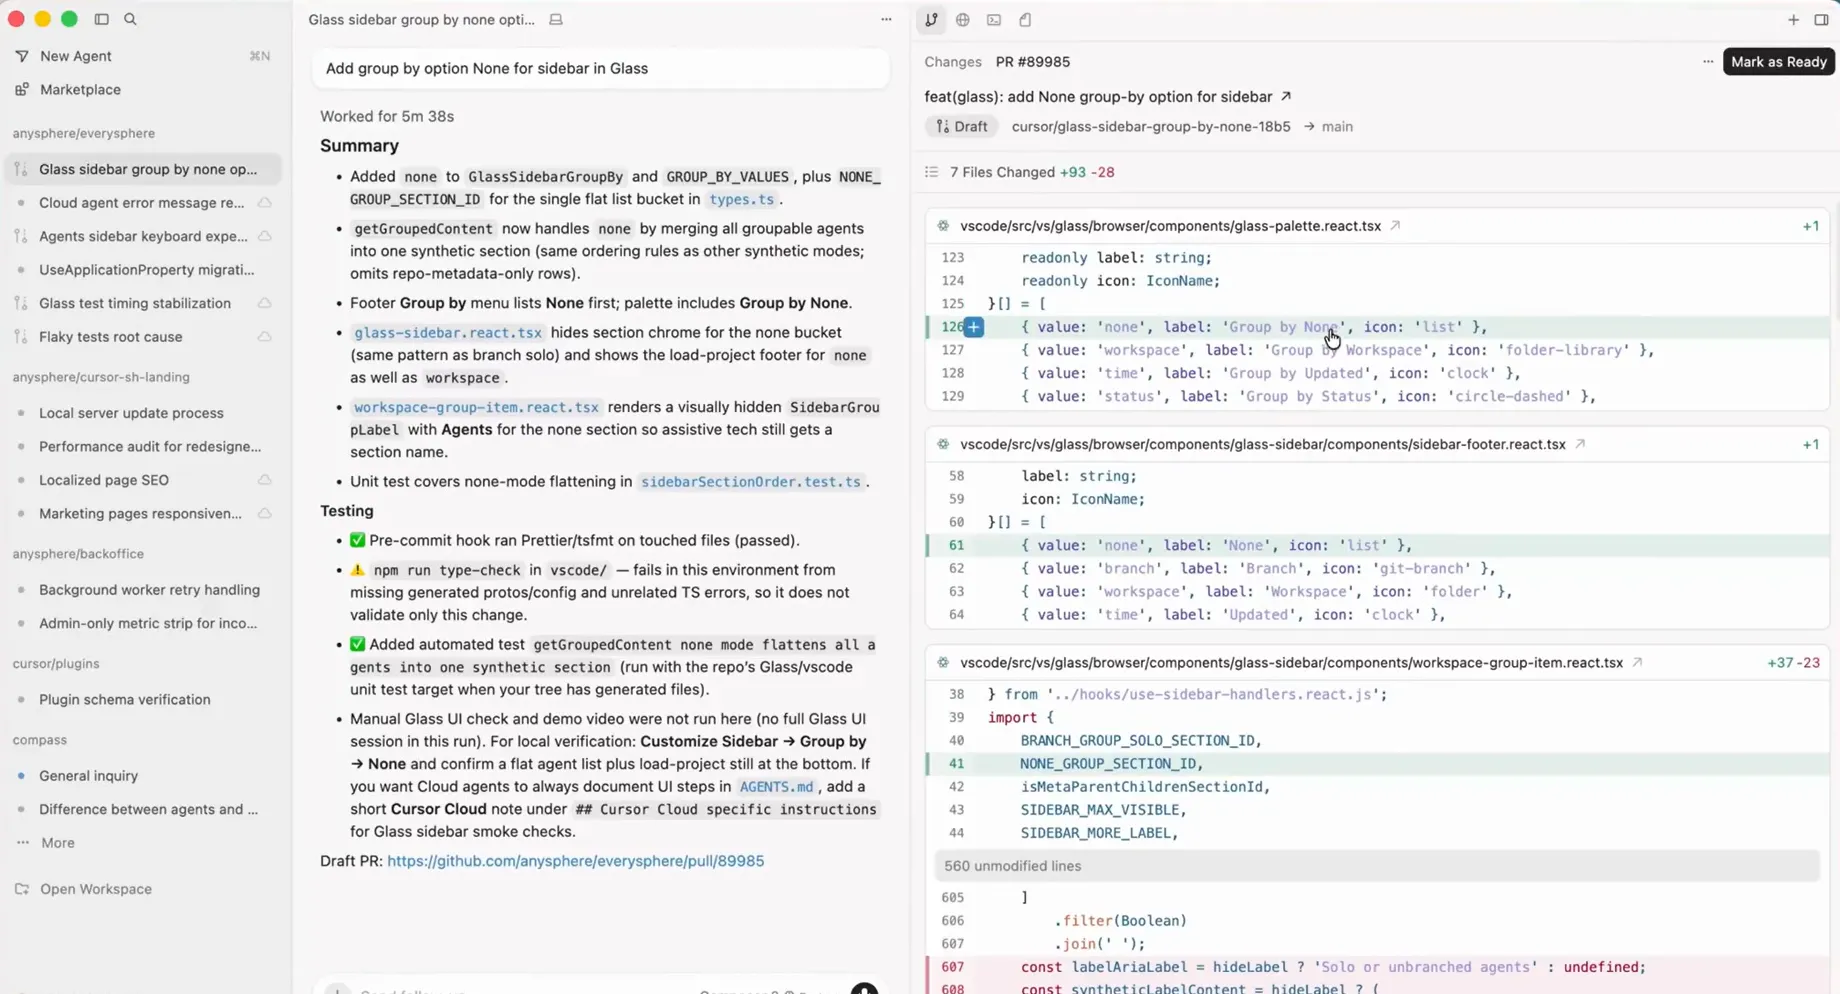Open the browser globe panel icon
This screenshot has width=1840, height=994.
[962, 20]
